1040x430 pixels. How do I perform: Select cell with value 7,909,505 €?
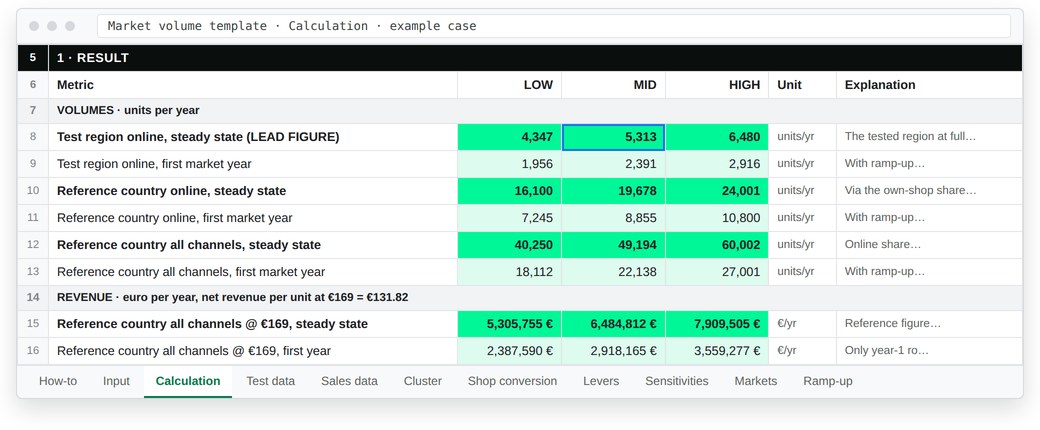[717, 324]
